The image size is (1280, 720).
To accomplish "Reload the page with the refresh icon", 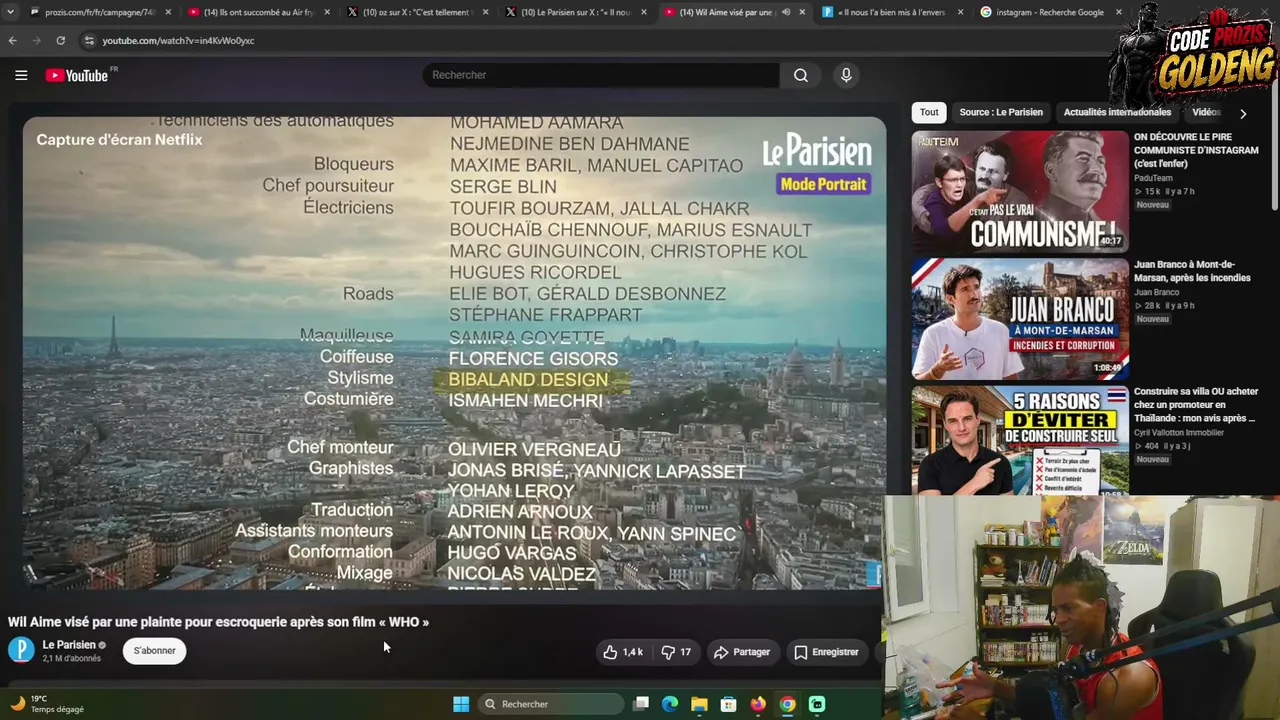I will [61, 40].
